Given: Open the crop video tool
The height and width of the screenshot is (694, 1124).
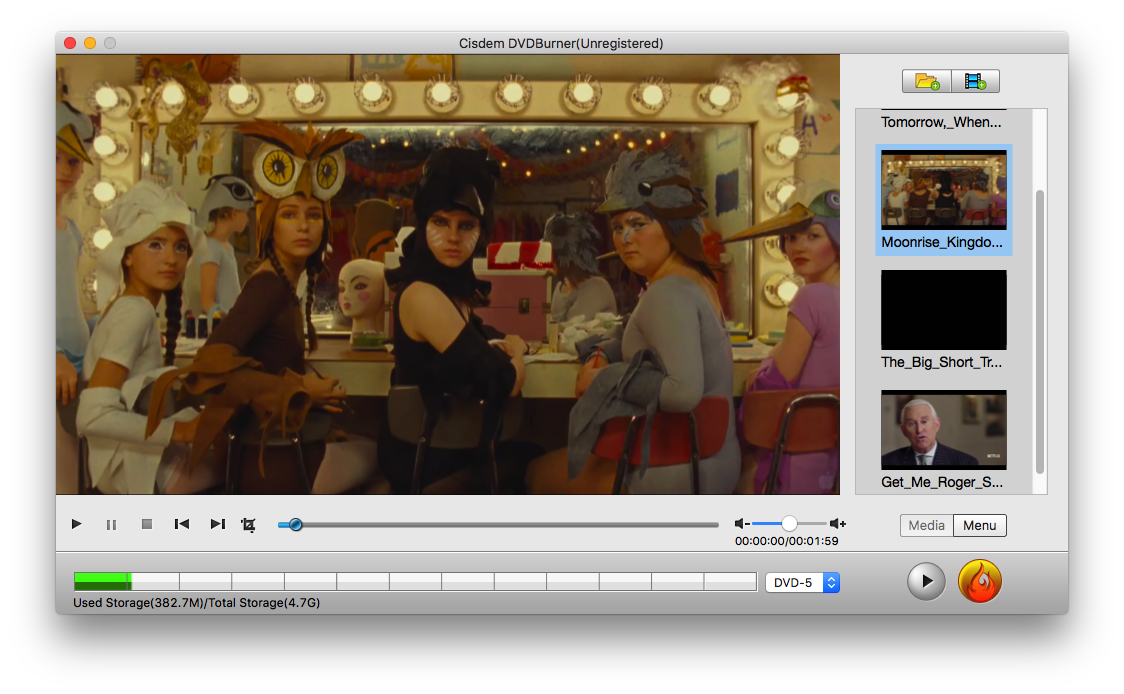Looking at the screenshot, I should pyautogui.click(x=249, y=524).
